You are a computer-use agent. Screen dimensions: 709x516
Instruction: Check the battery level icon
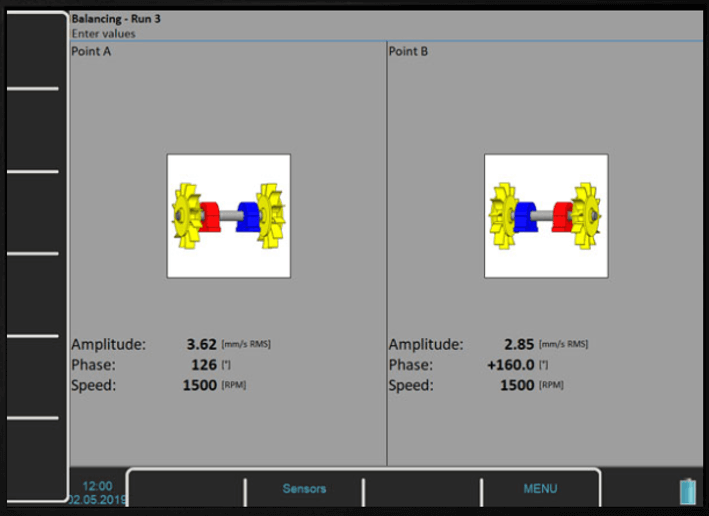(688, 491)
